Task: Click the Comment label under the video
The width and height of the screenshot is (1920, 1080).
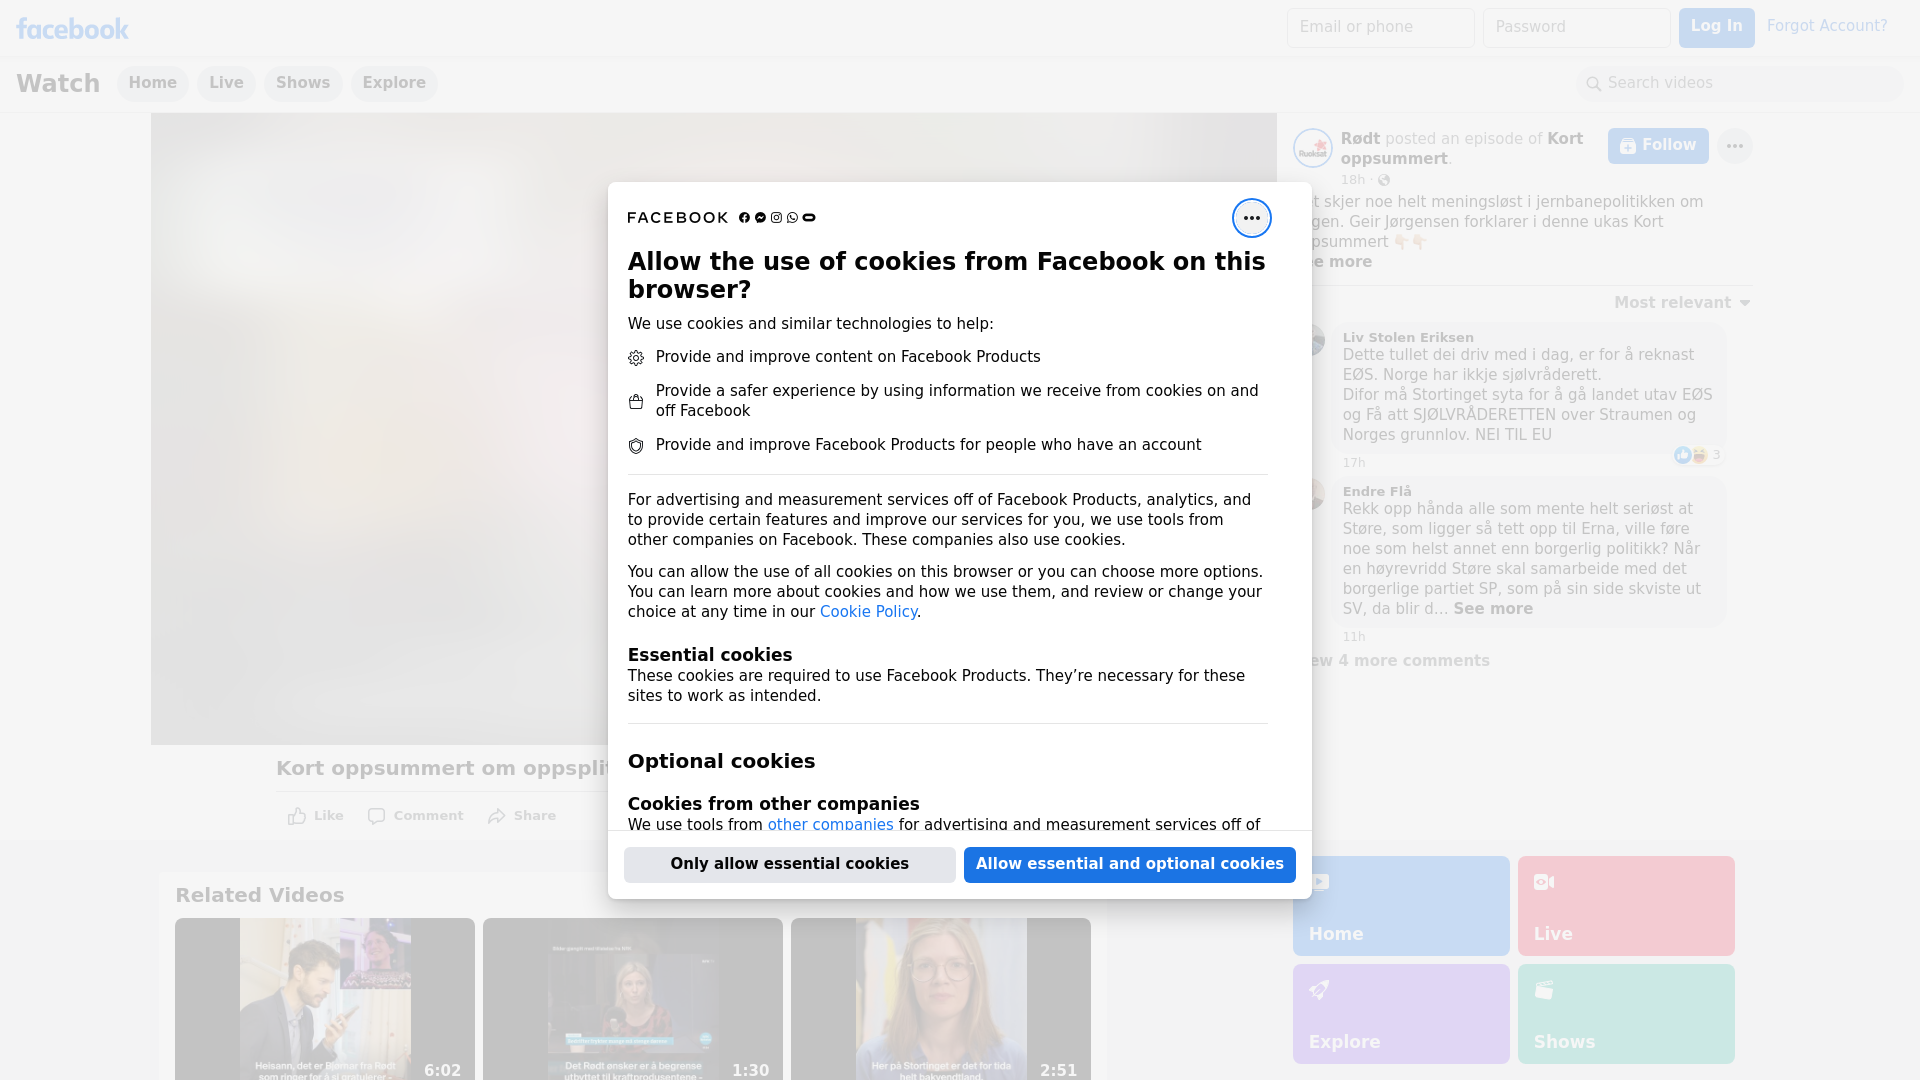Action: pyautogui.click(x=428, y=816)
